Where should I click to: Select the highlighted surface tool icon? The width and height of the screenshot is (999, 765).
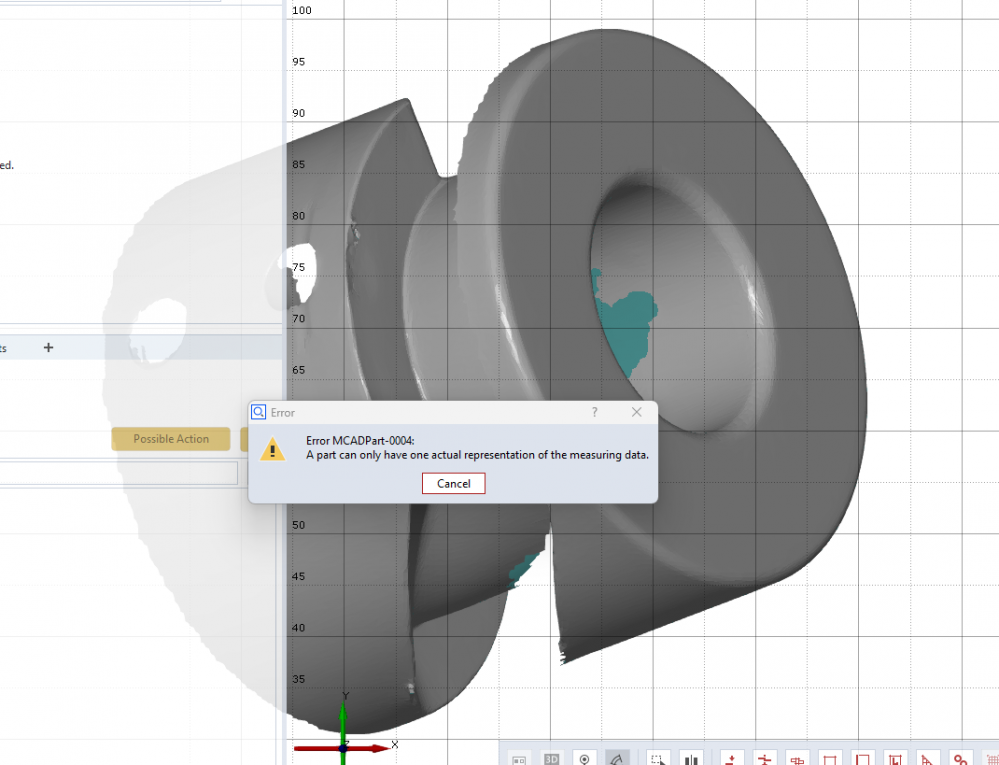618,759
